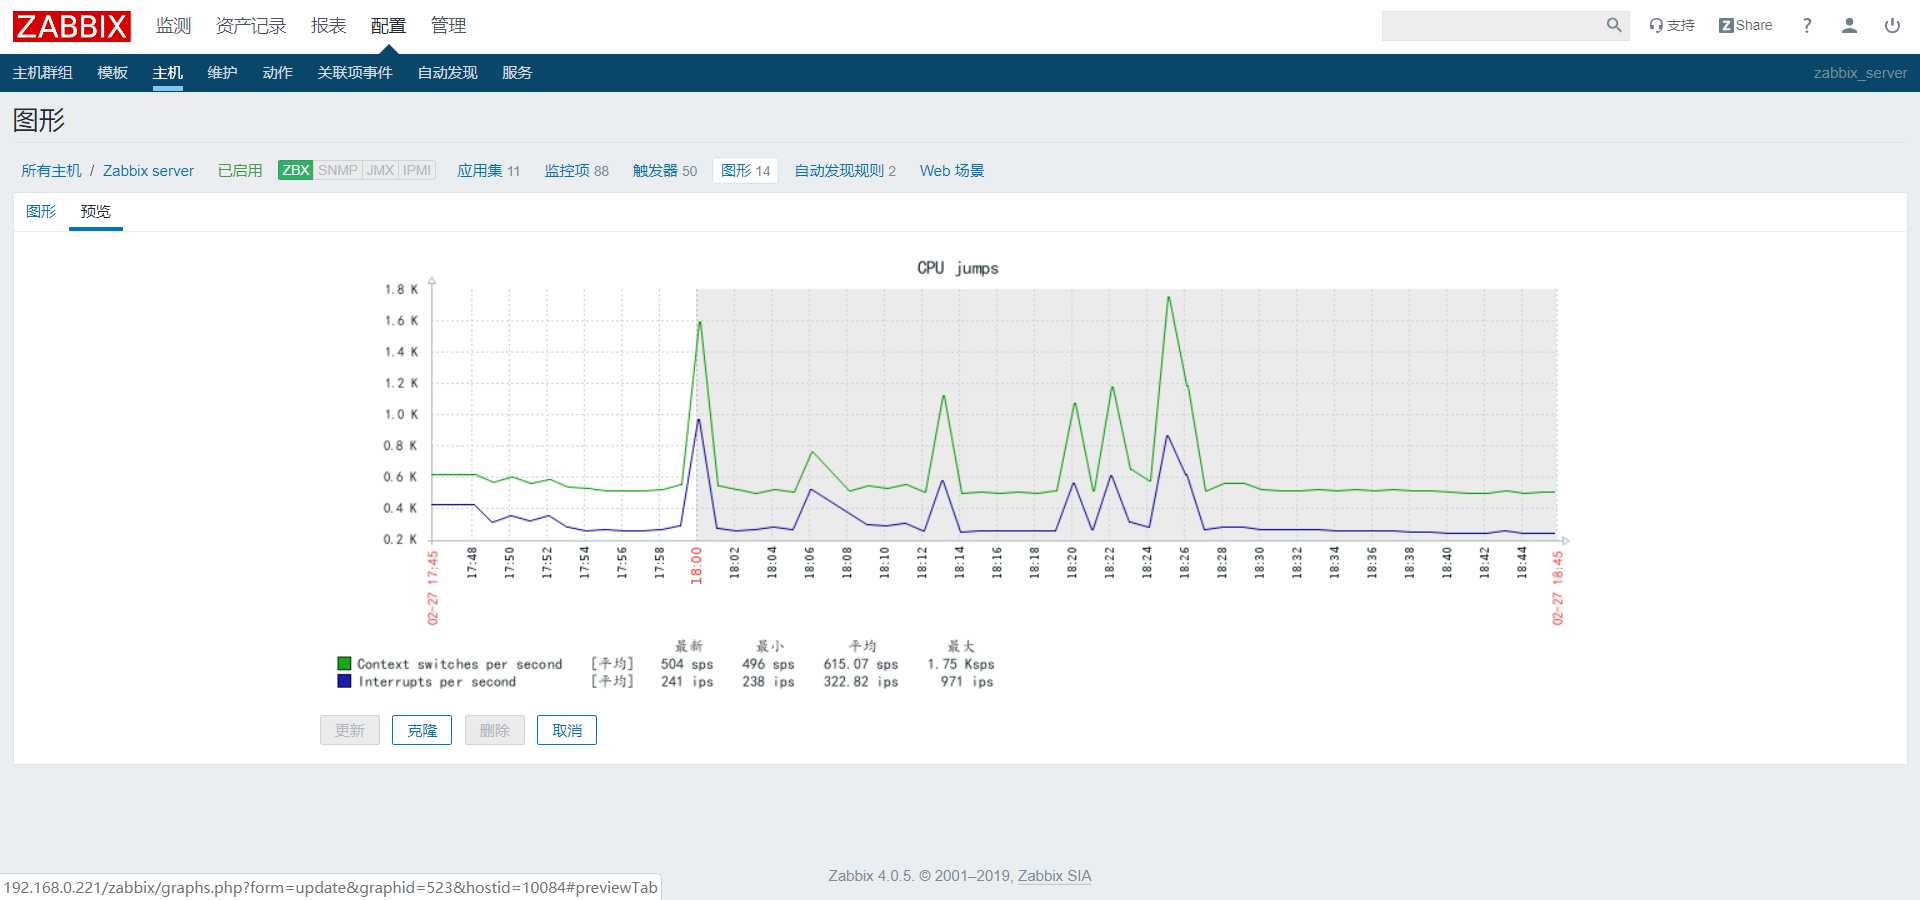Open the 监测 top menu
This screenshot has height=900, width=1920.
[x=173, y=26]
